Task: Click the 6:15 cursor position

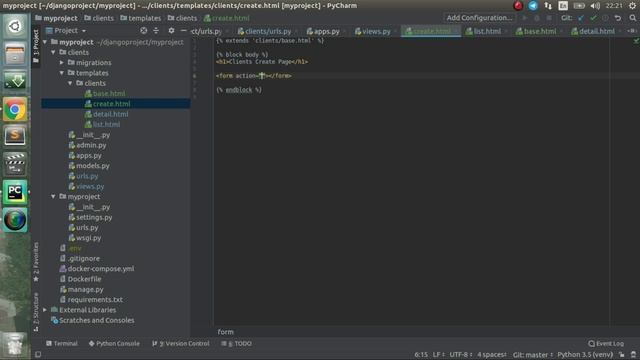Action: coord(421,355)
